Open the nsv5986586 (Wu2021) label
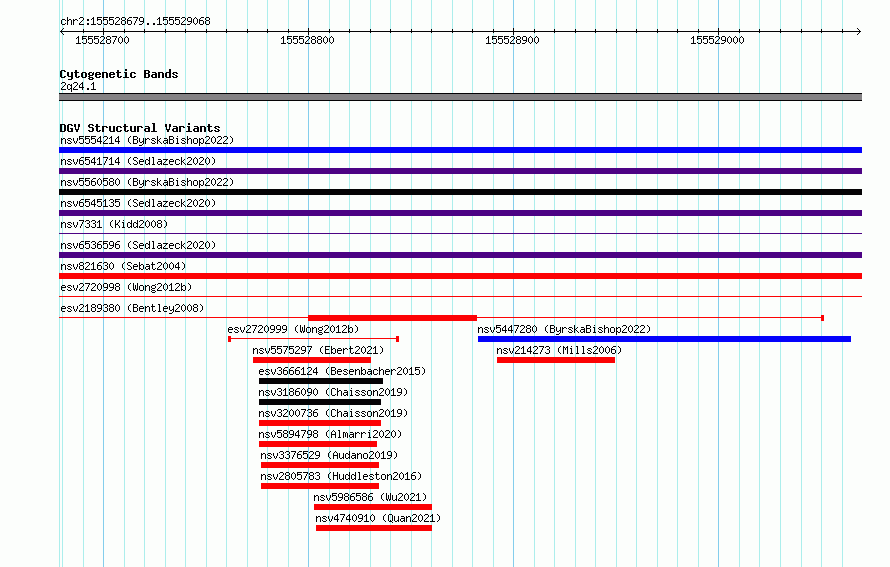Screen dimensions: 890x567 [x=370, y=497]
